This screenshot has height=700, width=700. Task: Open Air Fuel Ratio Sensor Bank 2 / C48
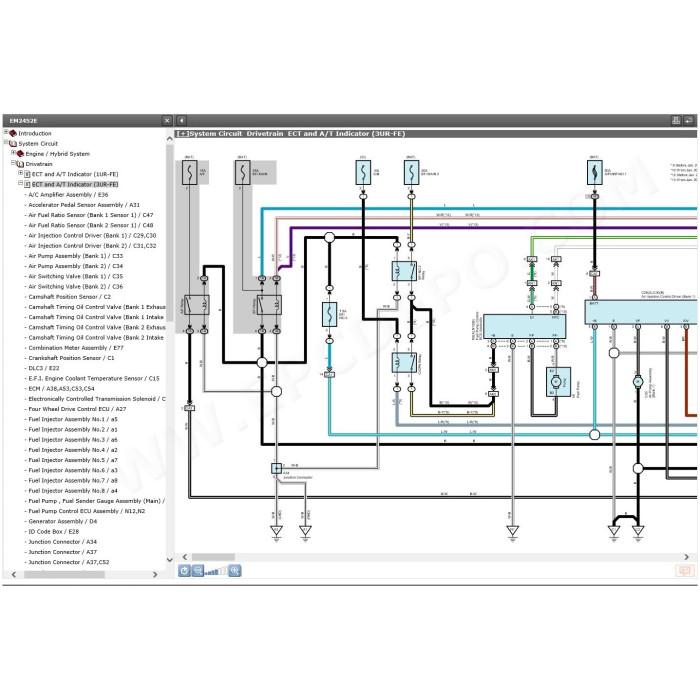point(91,225)
